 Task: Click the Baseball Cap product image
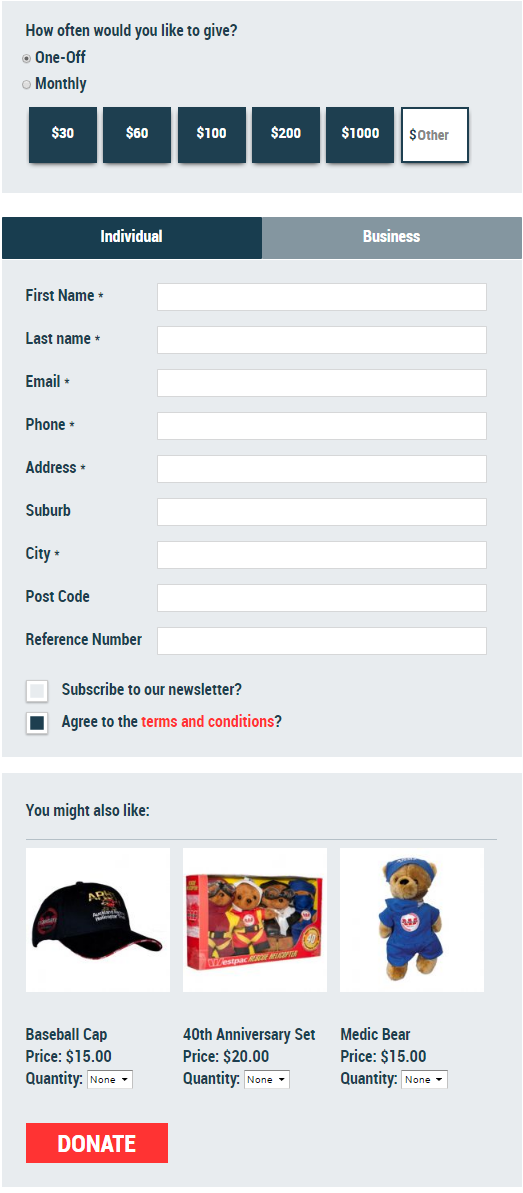pyautogui.click(x=97, y=920)
